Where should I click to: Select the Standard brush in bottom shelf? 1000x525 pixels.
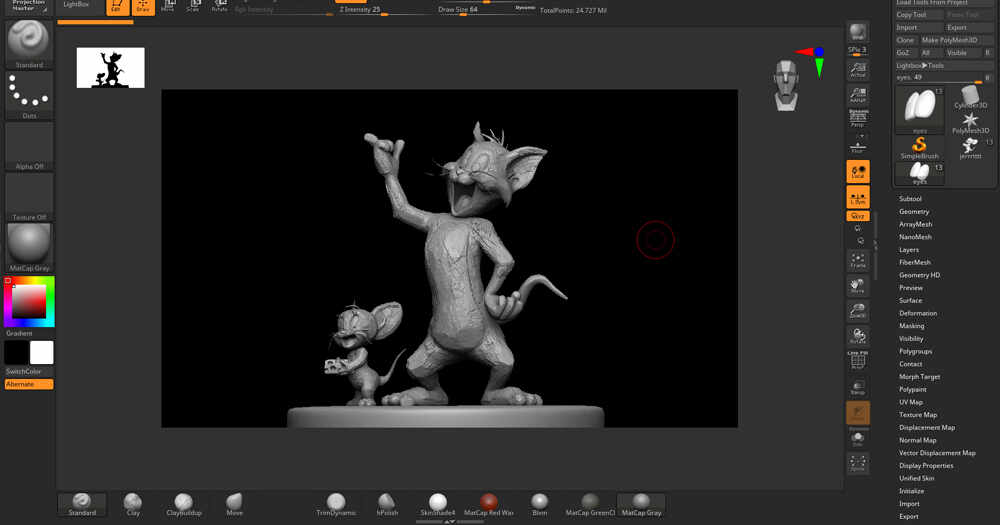[x=82, y=504]
